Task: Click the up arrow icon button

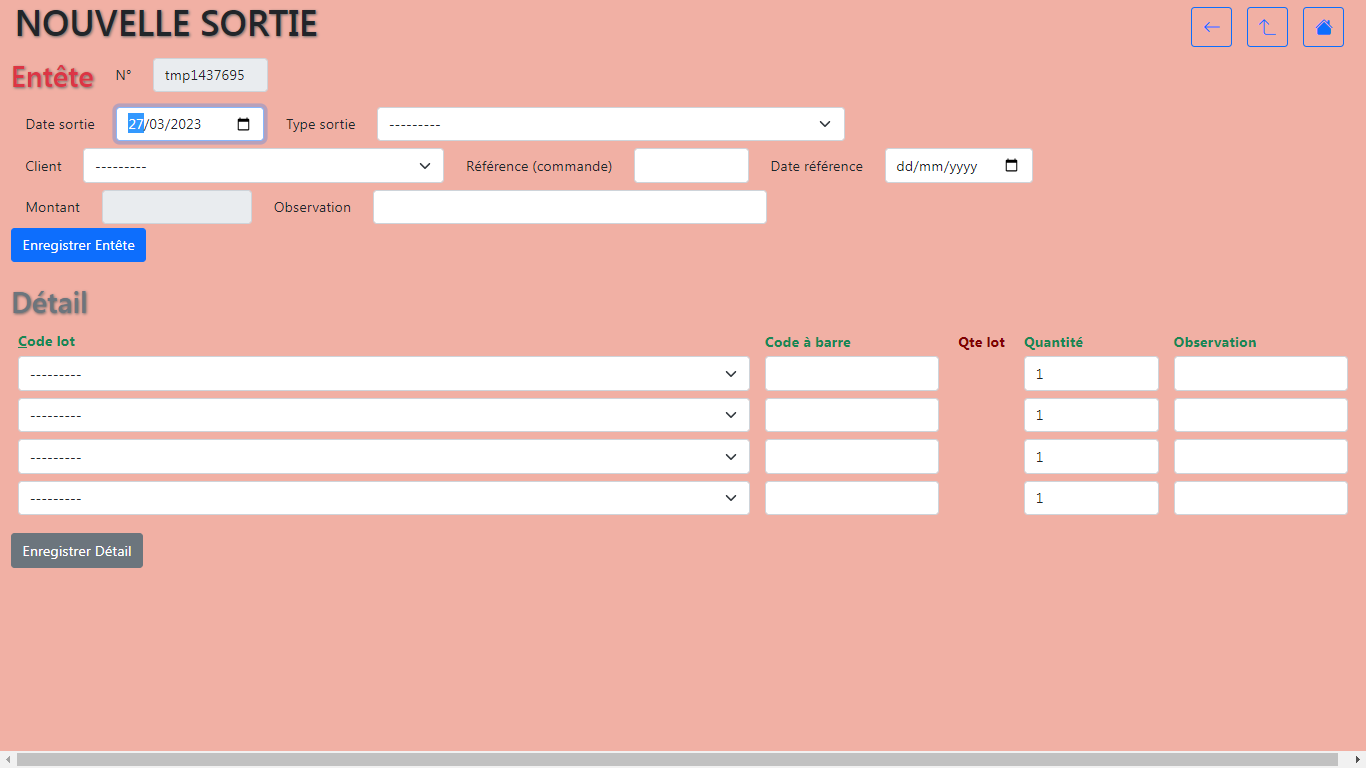Action: click(1267, 27)
